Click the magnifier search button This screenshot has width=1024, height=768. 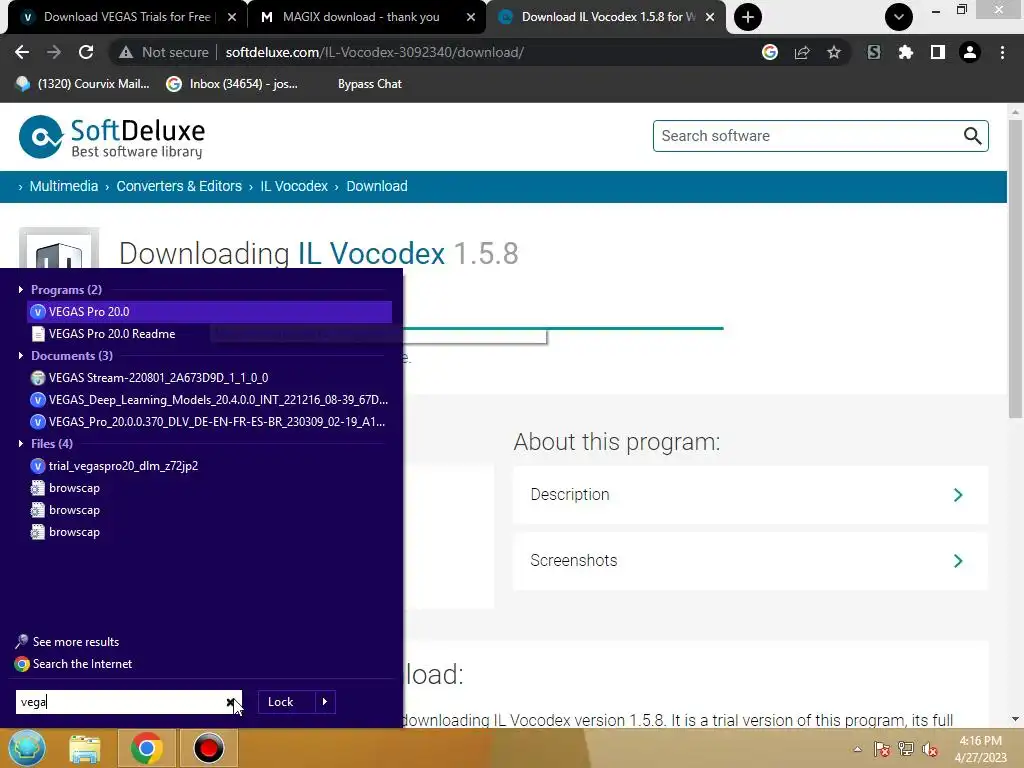pos(972,136)
